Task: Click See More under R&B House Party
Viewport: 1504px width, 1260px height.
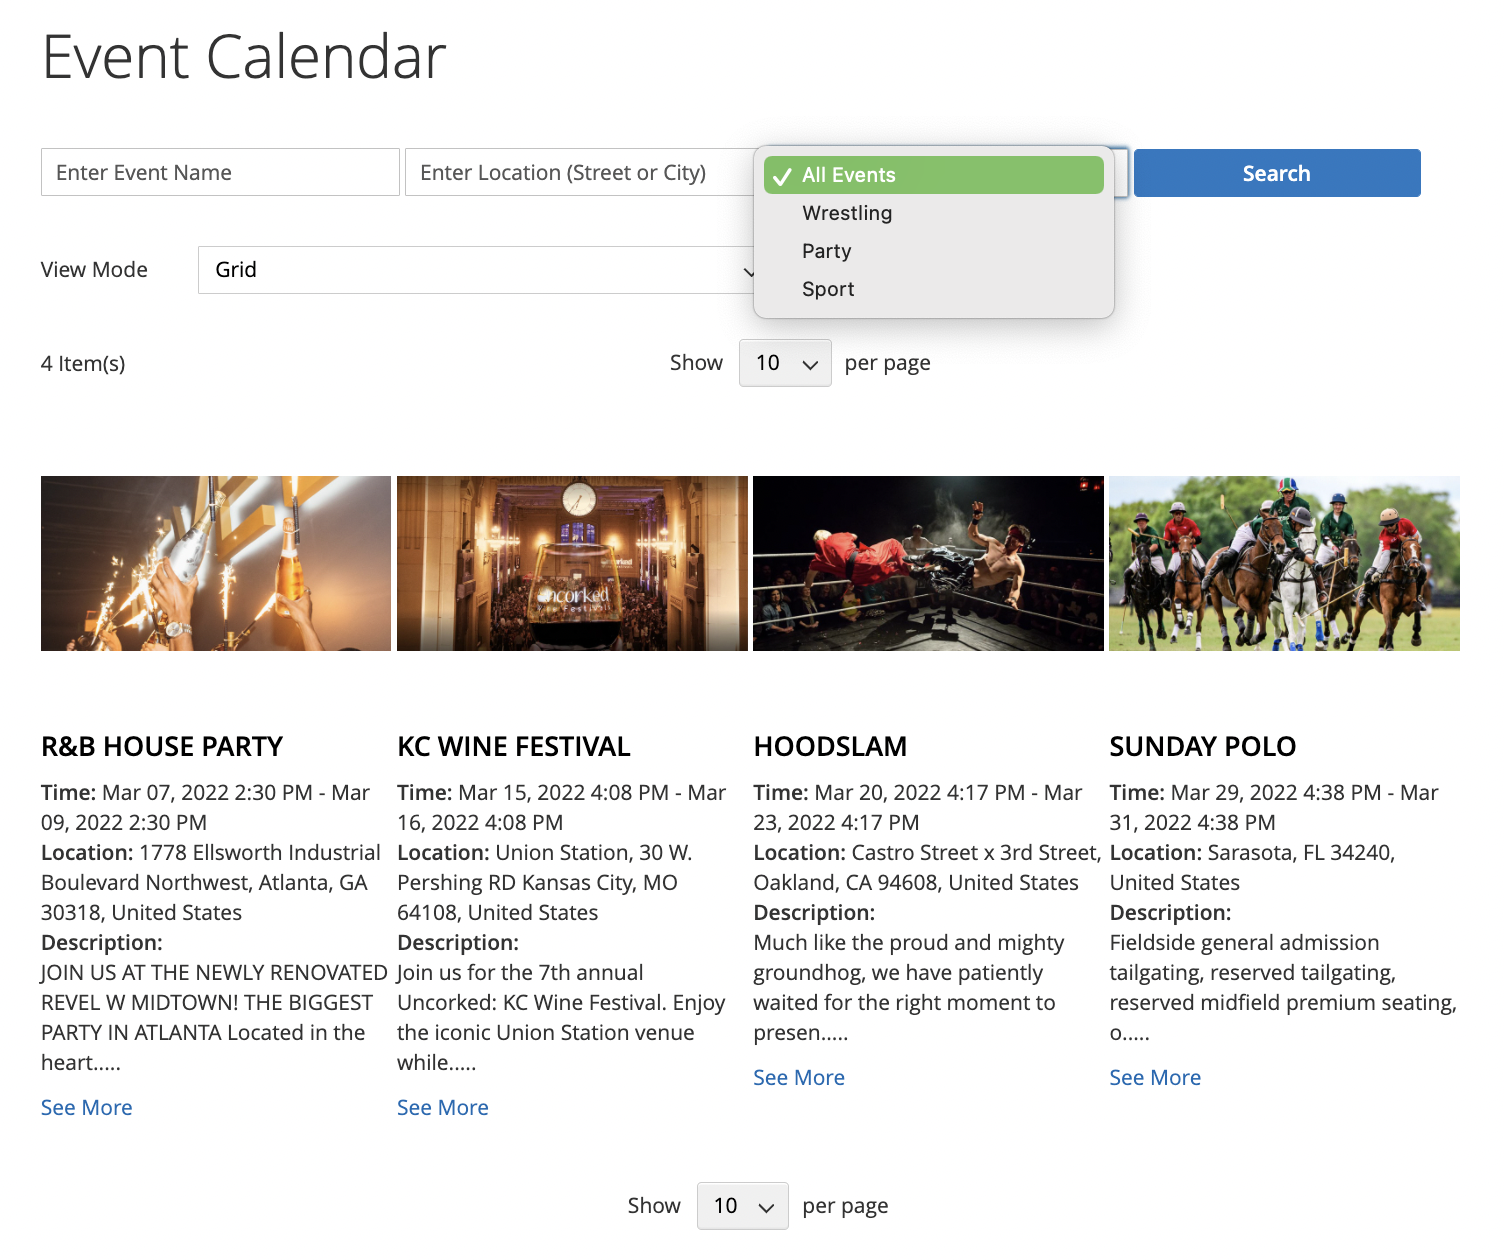Action: (x=86, y=1107)
